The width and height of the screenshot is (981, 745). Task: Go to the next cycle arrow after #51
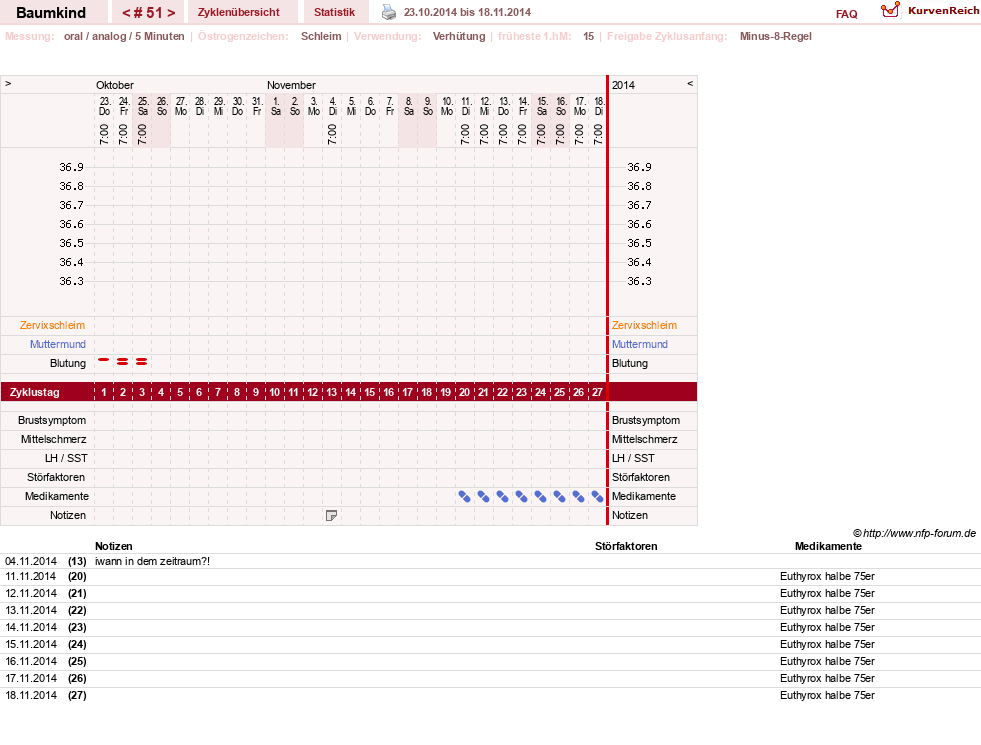[x=171, y=13]
